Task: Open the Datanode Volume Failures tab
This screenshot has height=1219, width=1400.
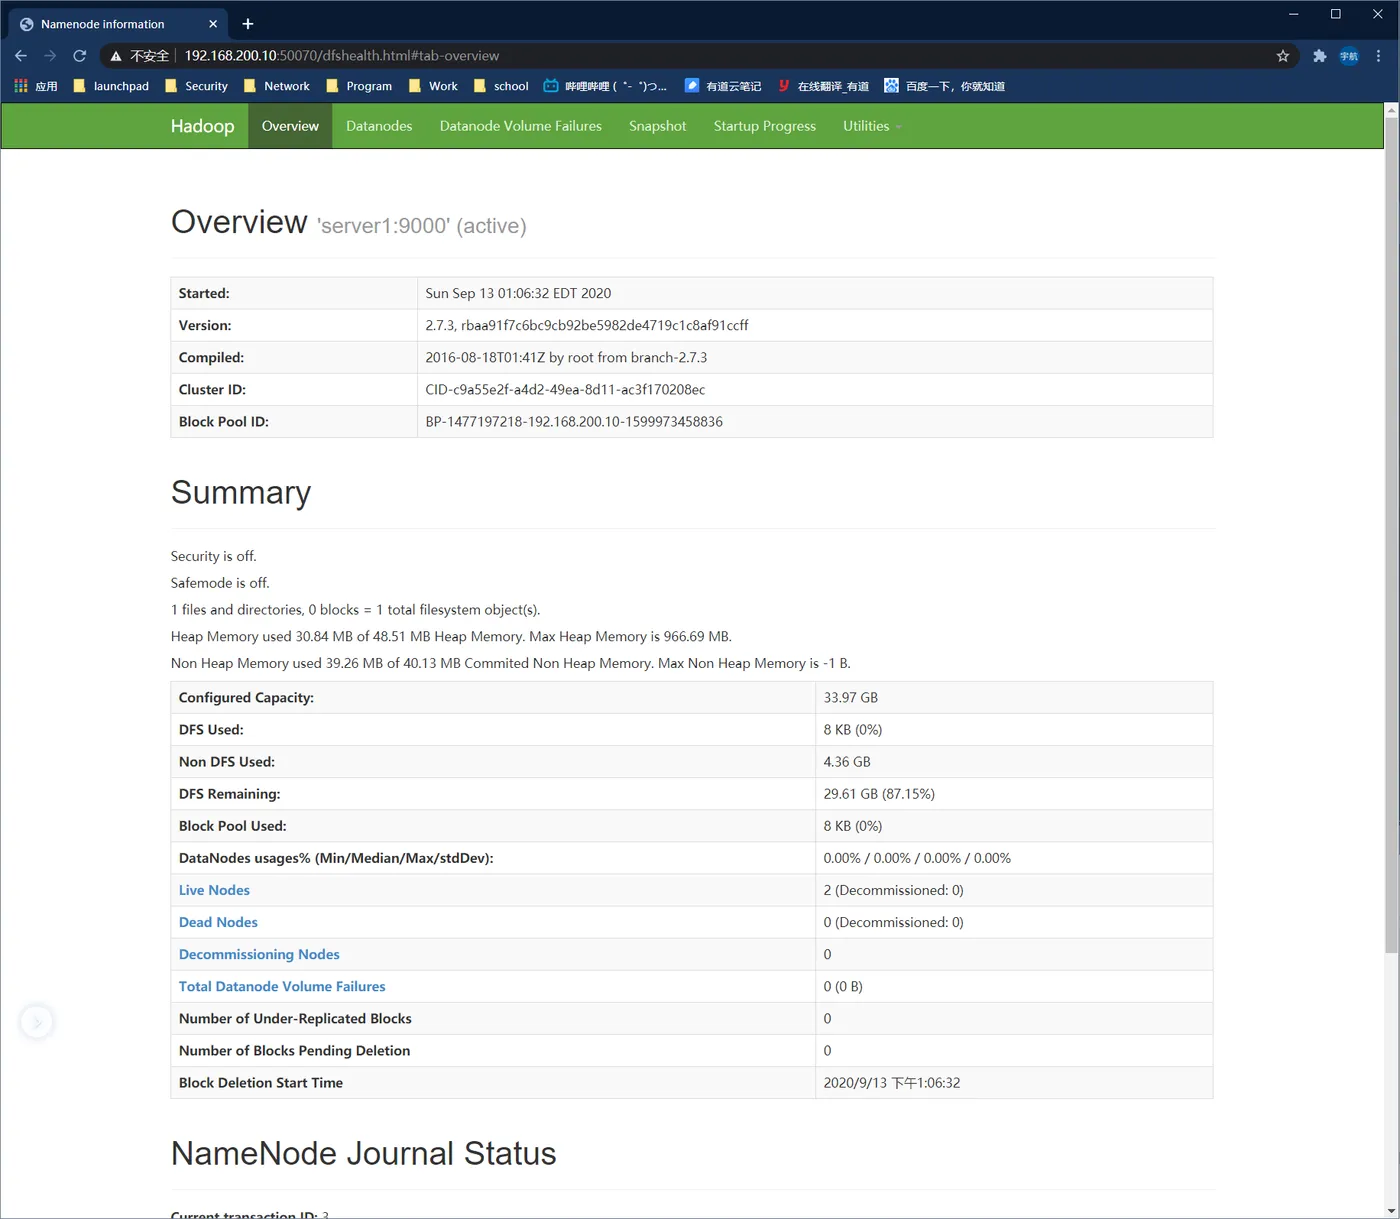Action: coord(521,126)
